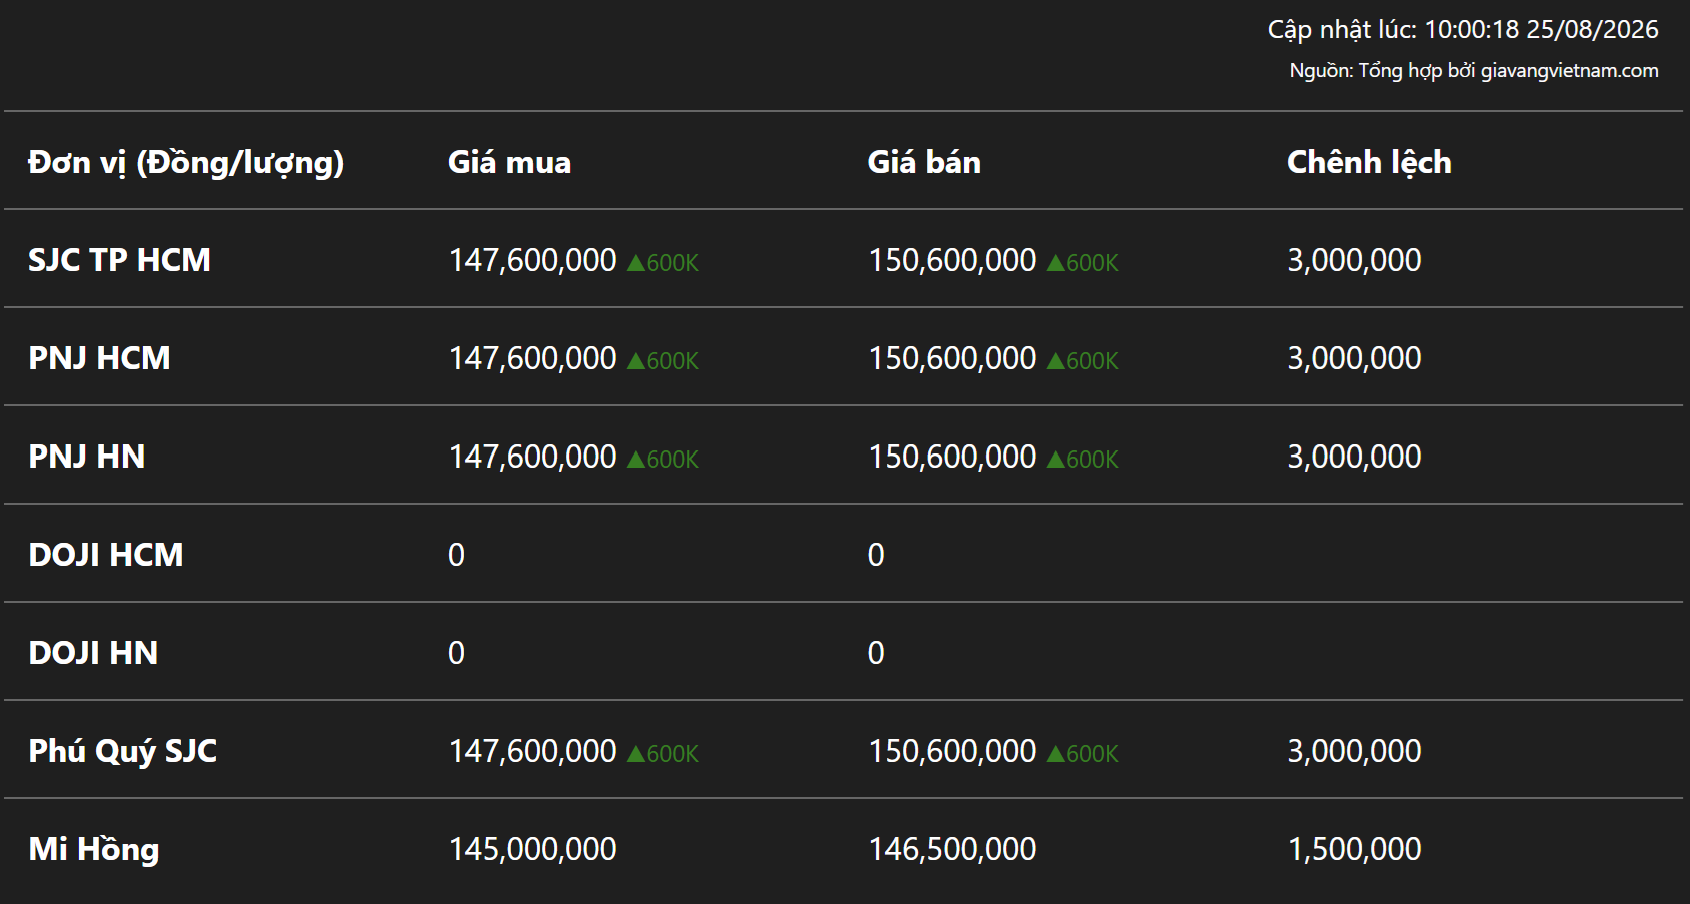Viewport: 1690px width, 904px height.
Task: Click the update timestamp 10:00:18 25/08/2026
Action: click(x=1541, y=29)
